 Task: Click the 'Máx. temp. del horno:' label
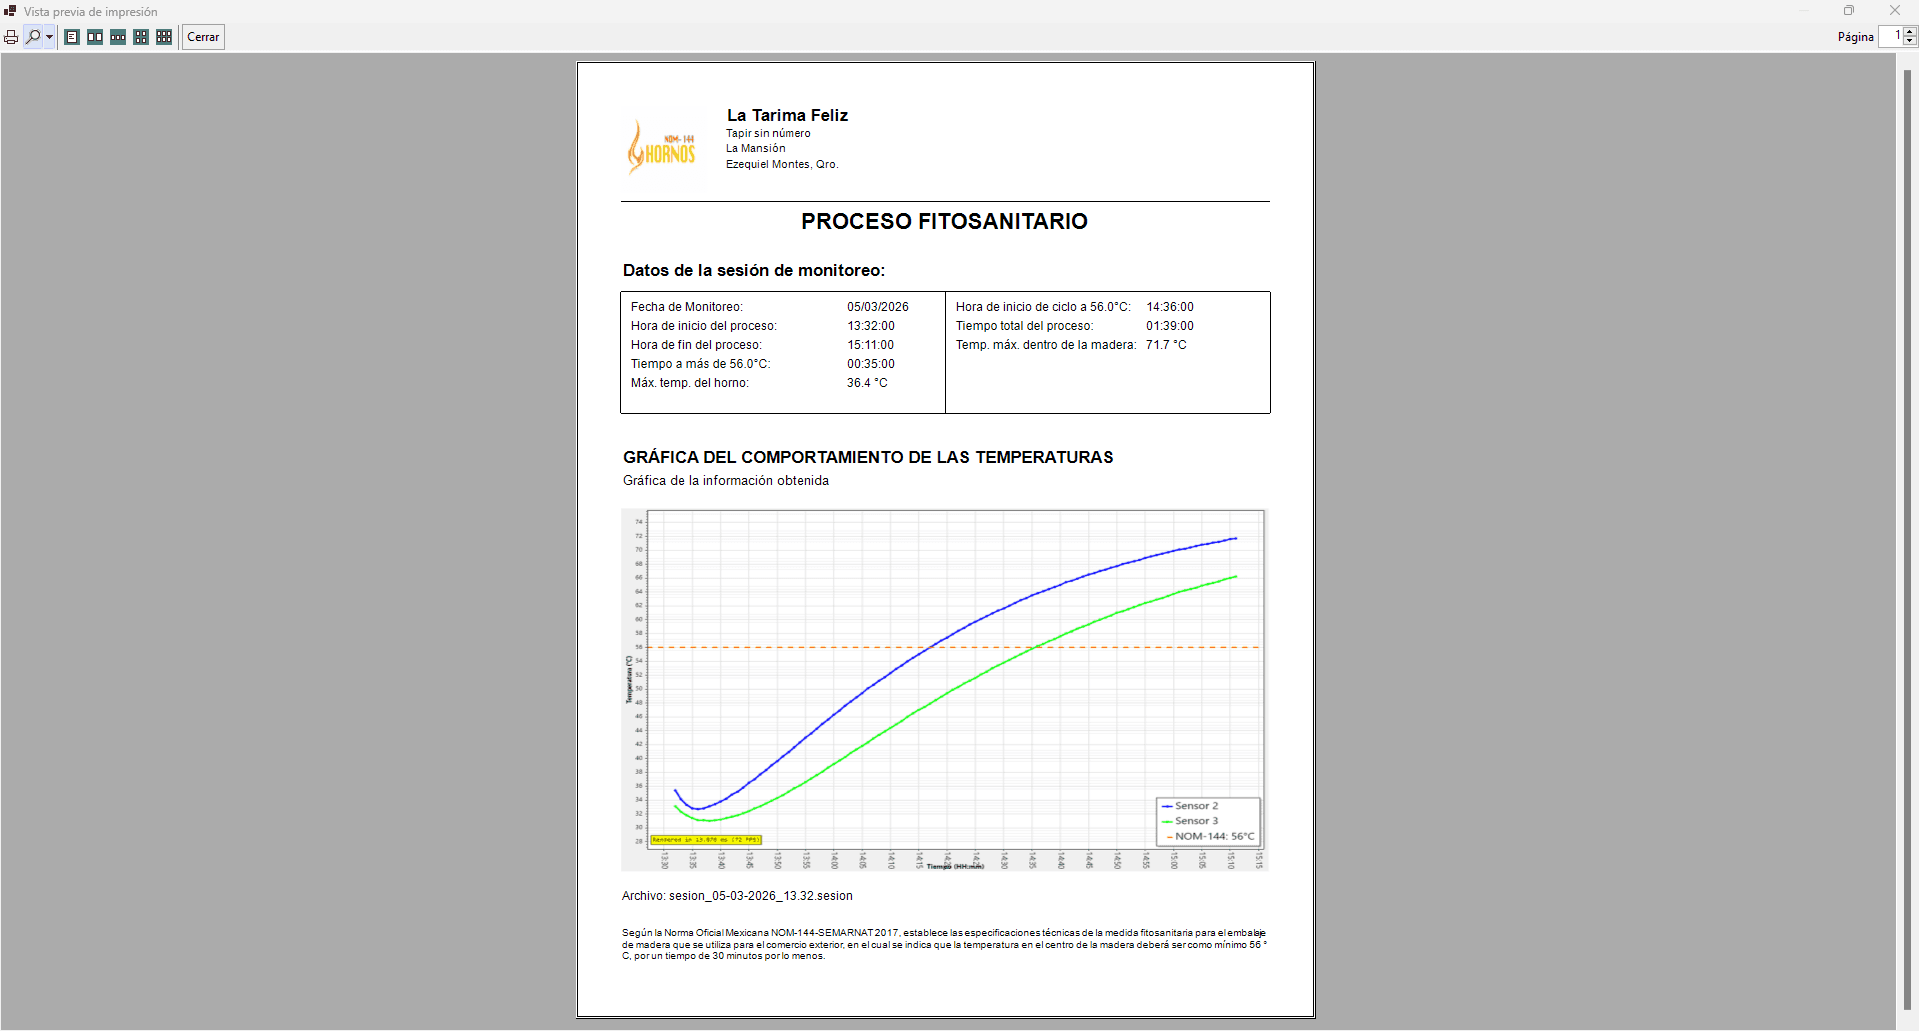pyautogui.click(x=690, y=383)
